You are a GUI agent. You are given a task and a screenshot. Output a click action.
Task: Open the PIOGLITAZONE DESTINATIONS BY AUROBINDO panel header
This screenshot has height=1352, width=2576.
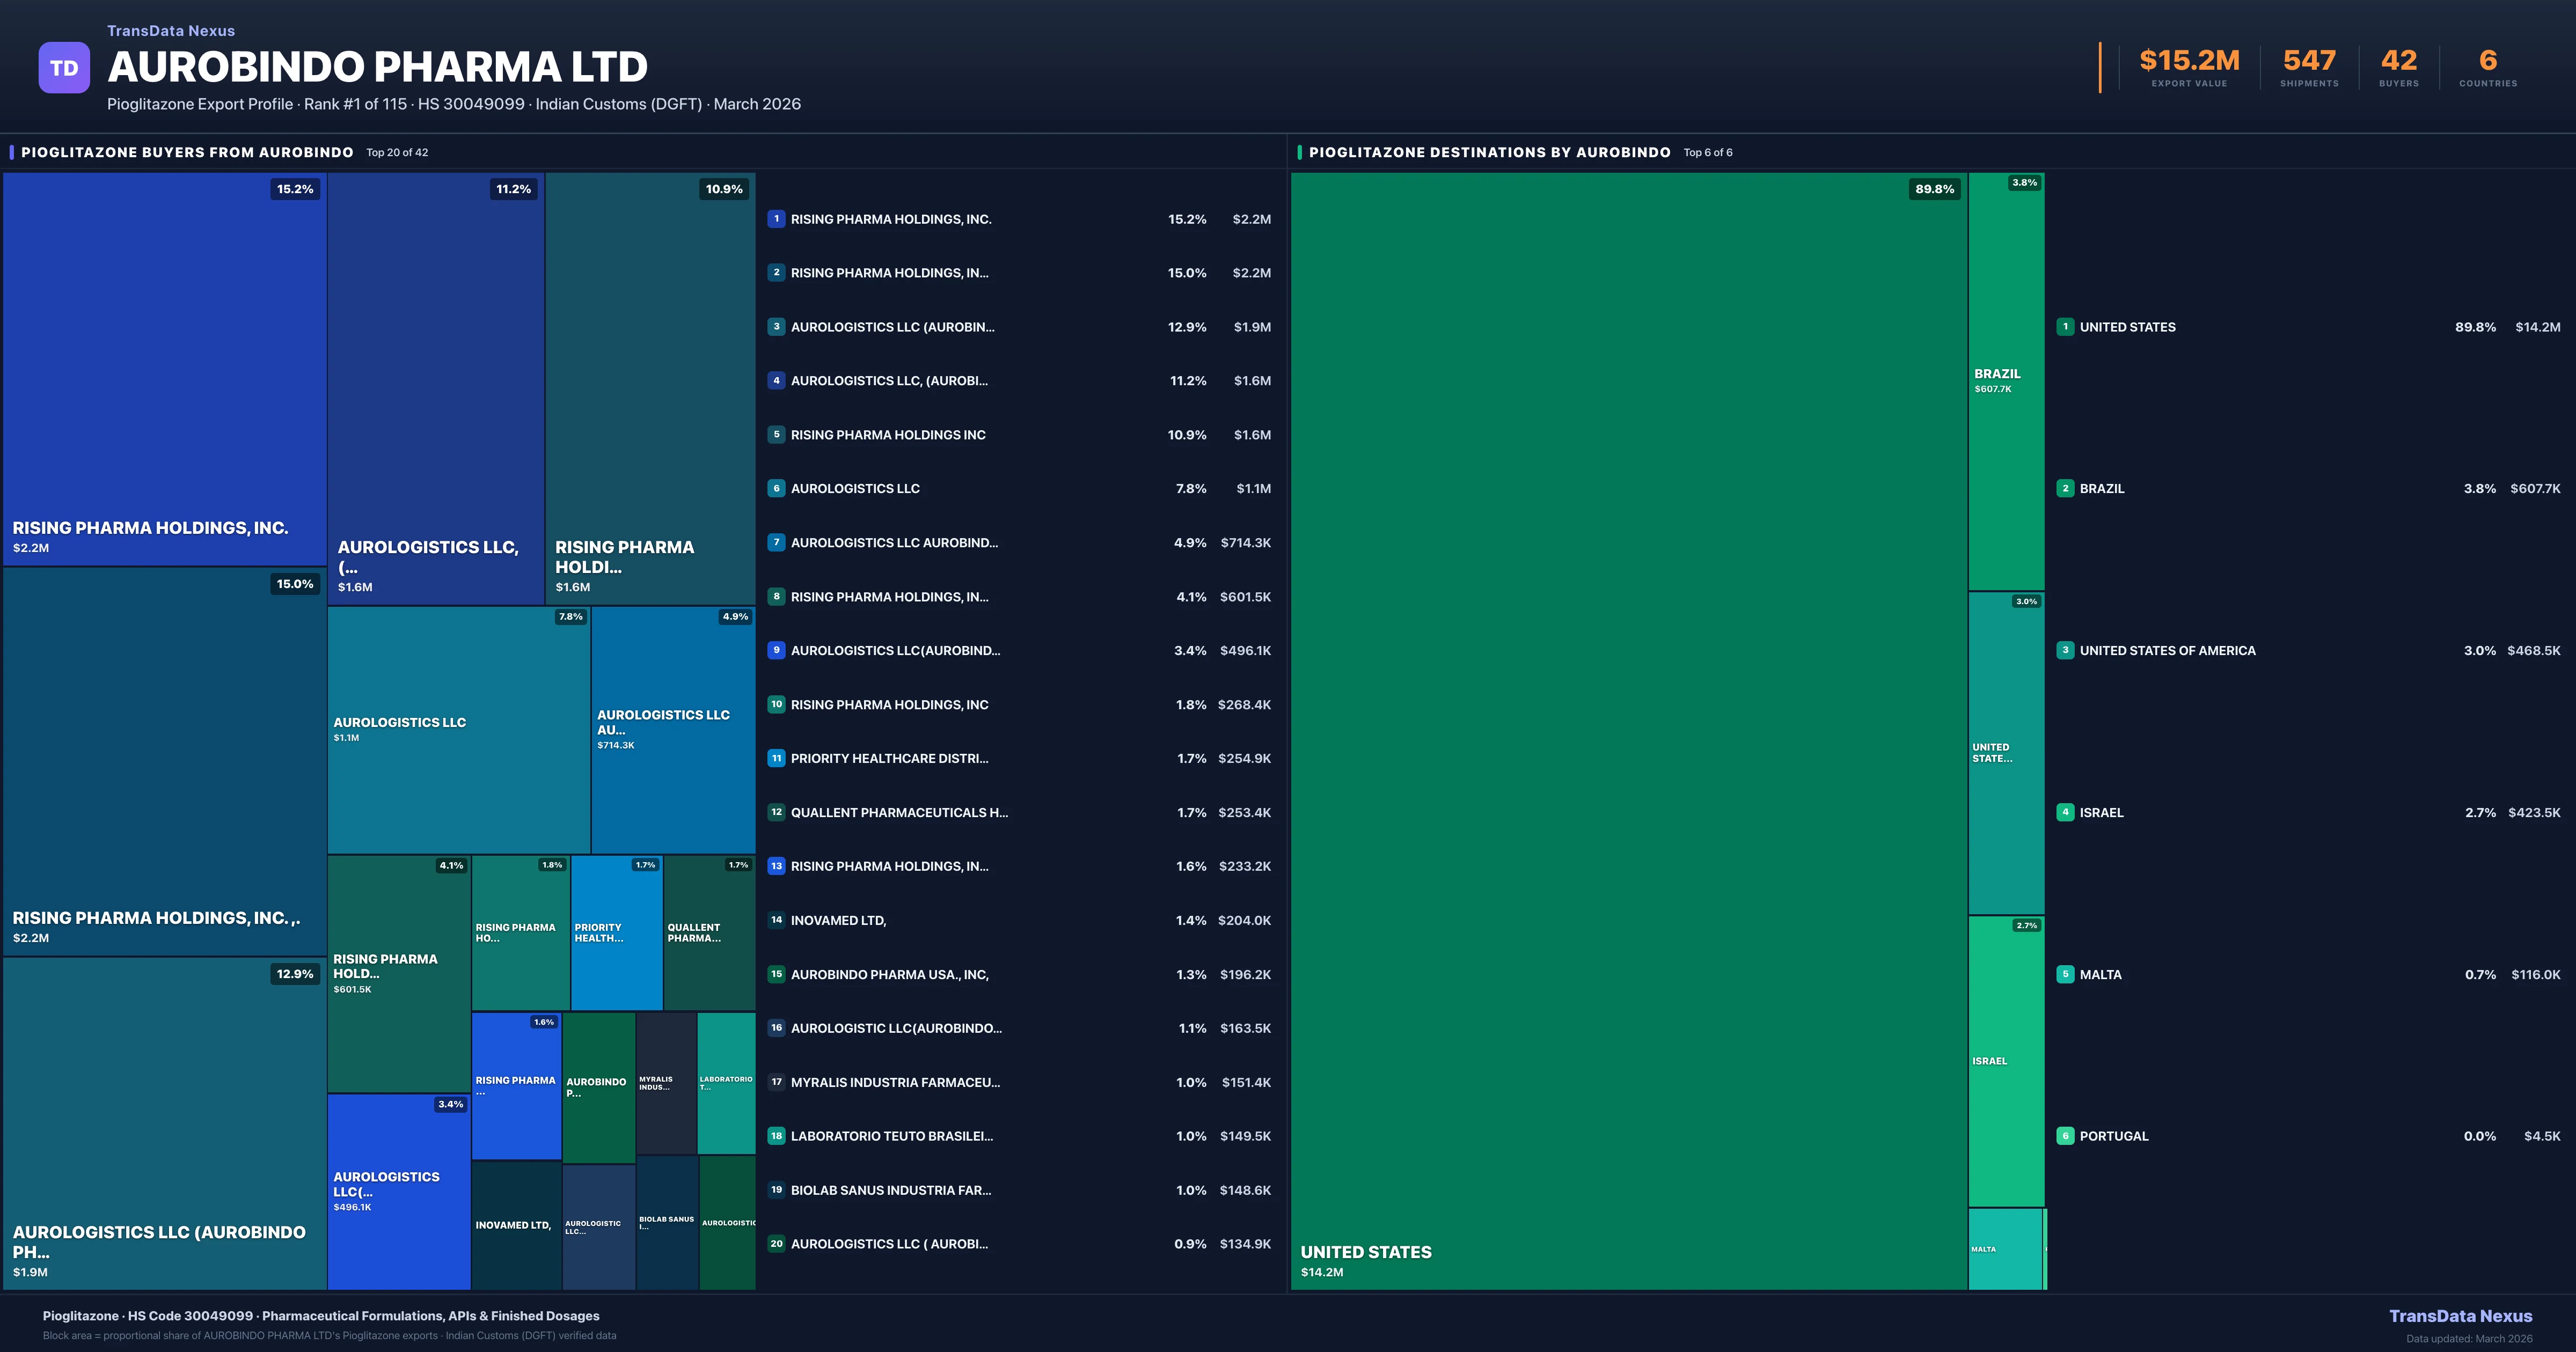tap(1490, 152)
